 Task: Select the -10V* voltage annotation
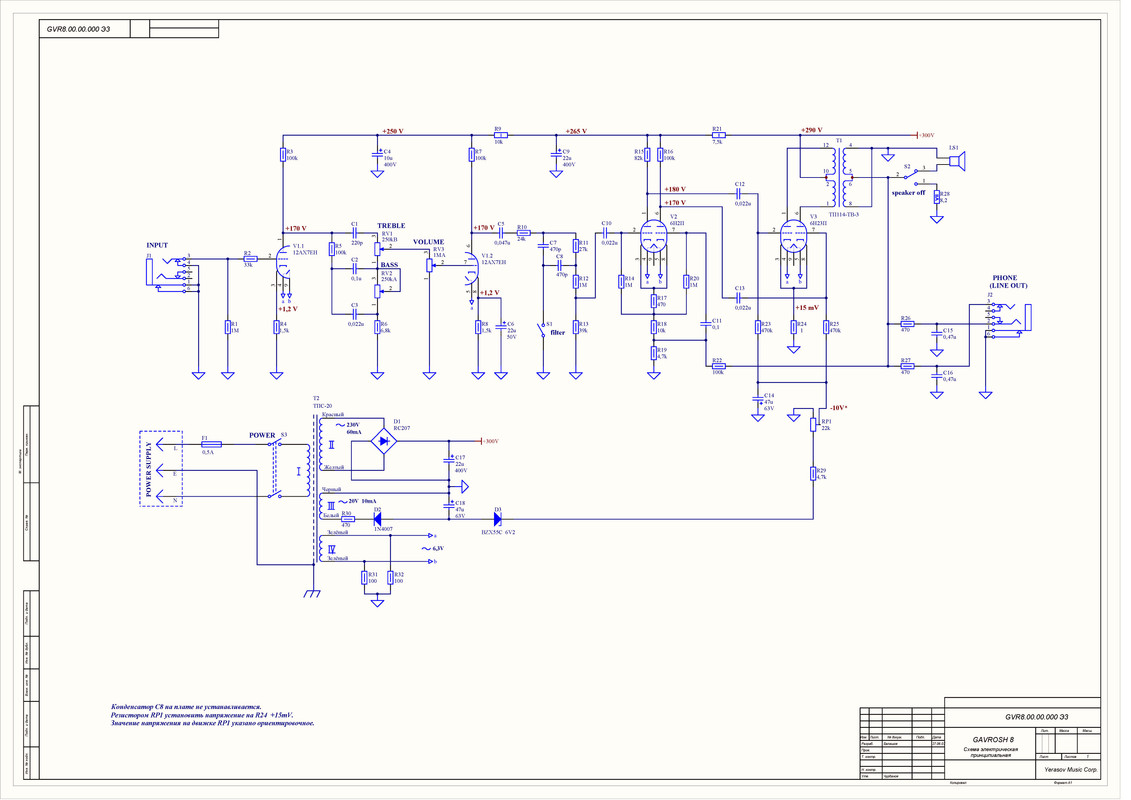(x=839, y=408)
